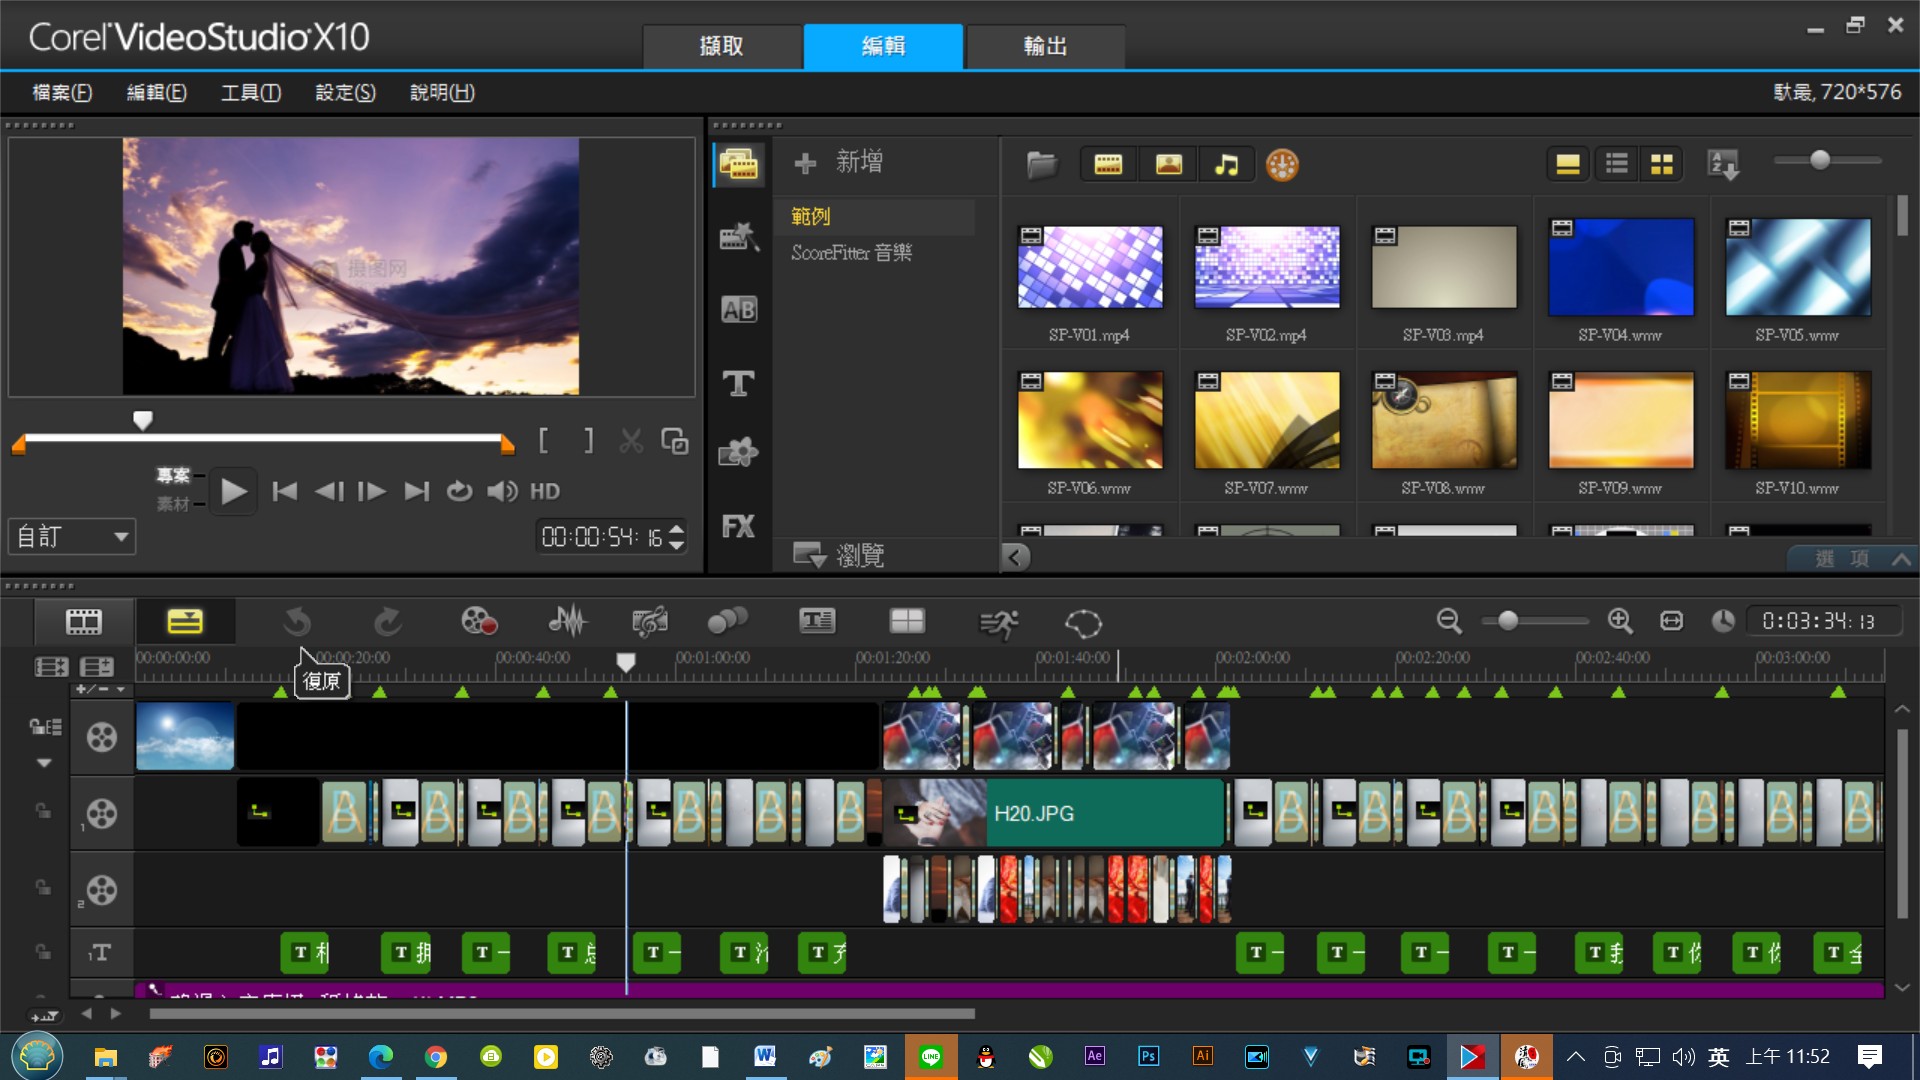
Task: Show or hide video clips in library
Action: pos(1108,165)
